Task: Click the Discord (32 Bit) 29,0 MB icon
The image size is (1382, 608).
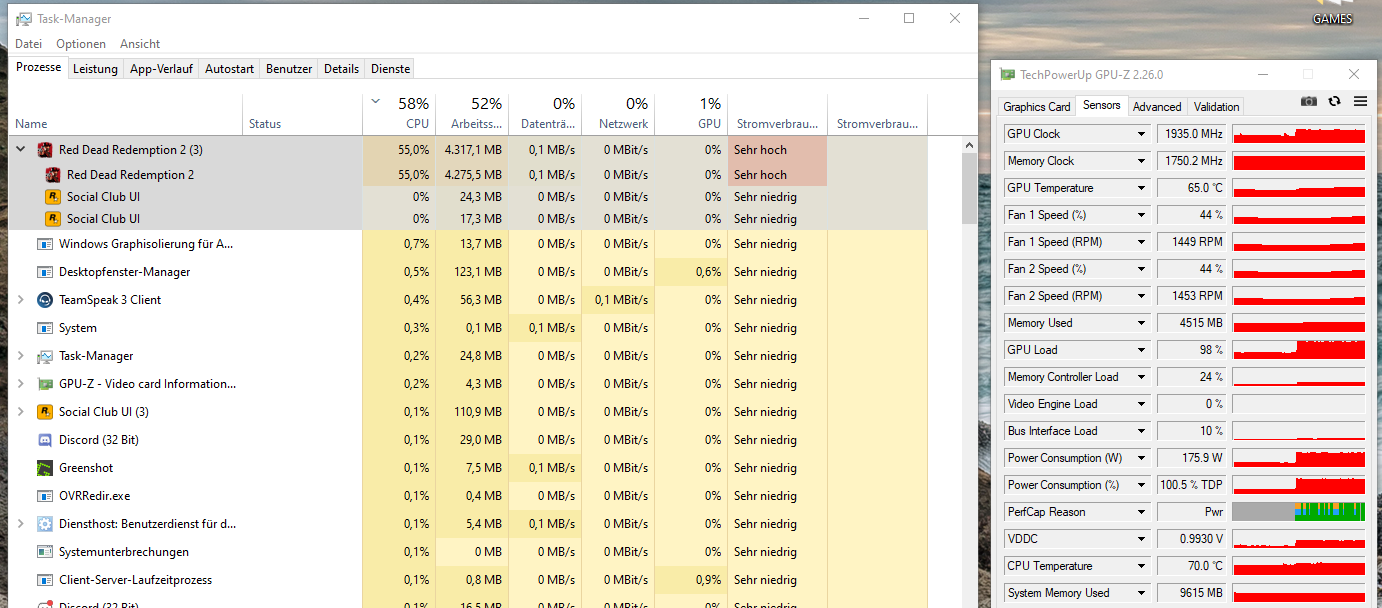Action: point(45,440)
